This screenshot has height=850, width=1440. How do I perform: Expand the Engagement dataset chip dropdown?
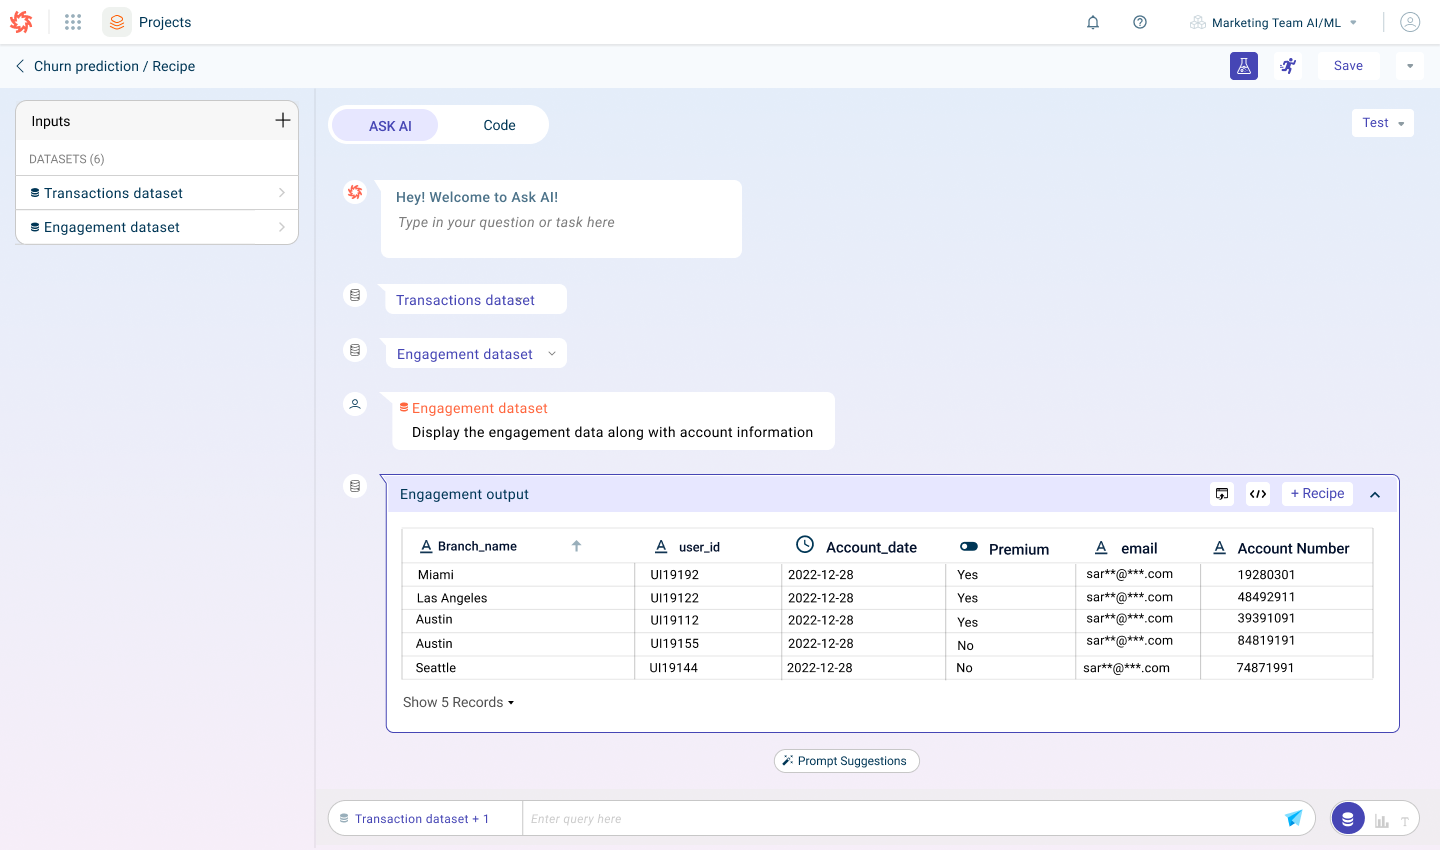pos(551,353)
